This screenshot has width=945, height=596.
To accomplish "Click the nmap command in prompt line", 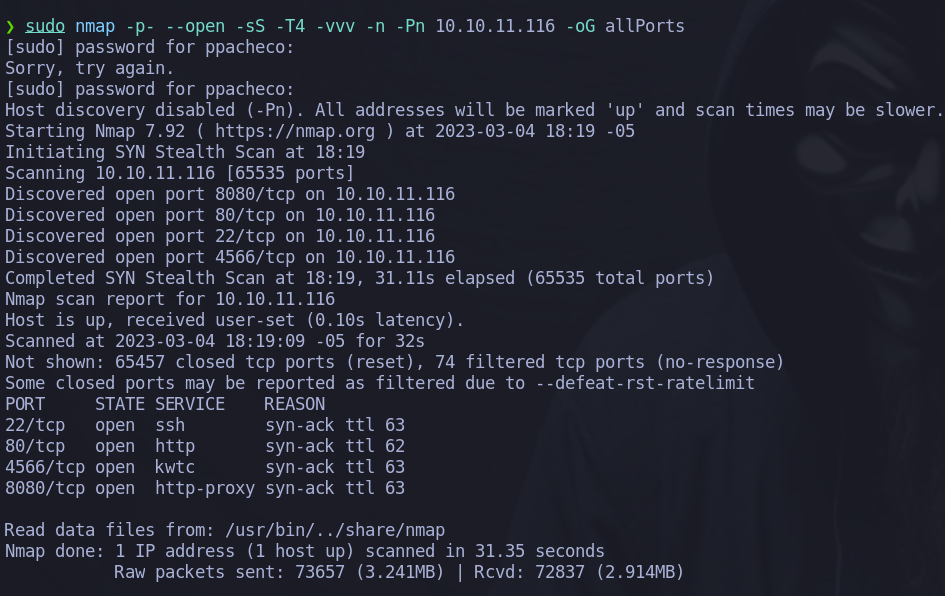I will coord(95,27).
